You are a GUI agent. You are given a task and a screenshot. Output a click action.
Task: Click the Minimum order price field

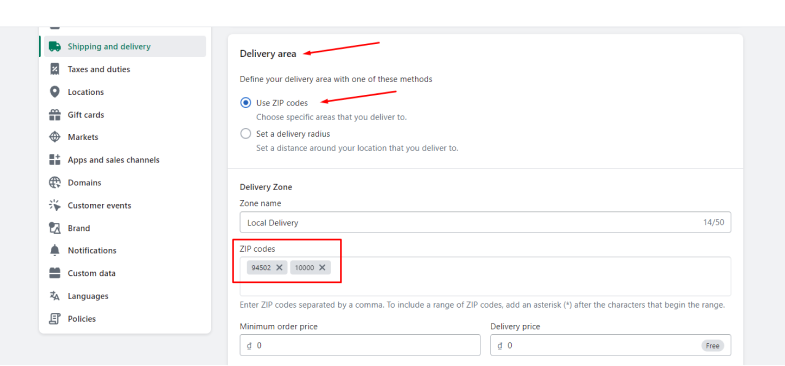(x=360, y=345)
